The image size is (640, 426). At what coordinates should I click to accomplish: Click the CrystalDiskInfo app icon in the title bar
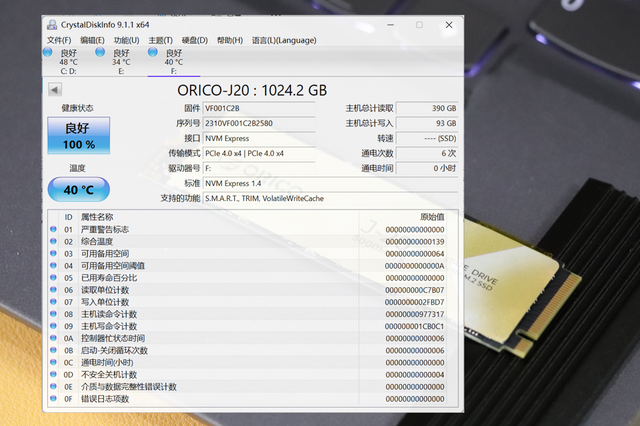point(52,25)
